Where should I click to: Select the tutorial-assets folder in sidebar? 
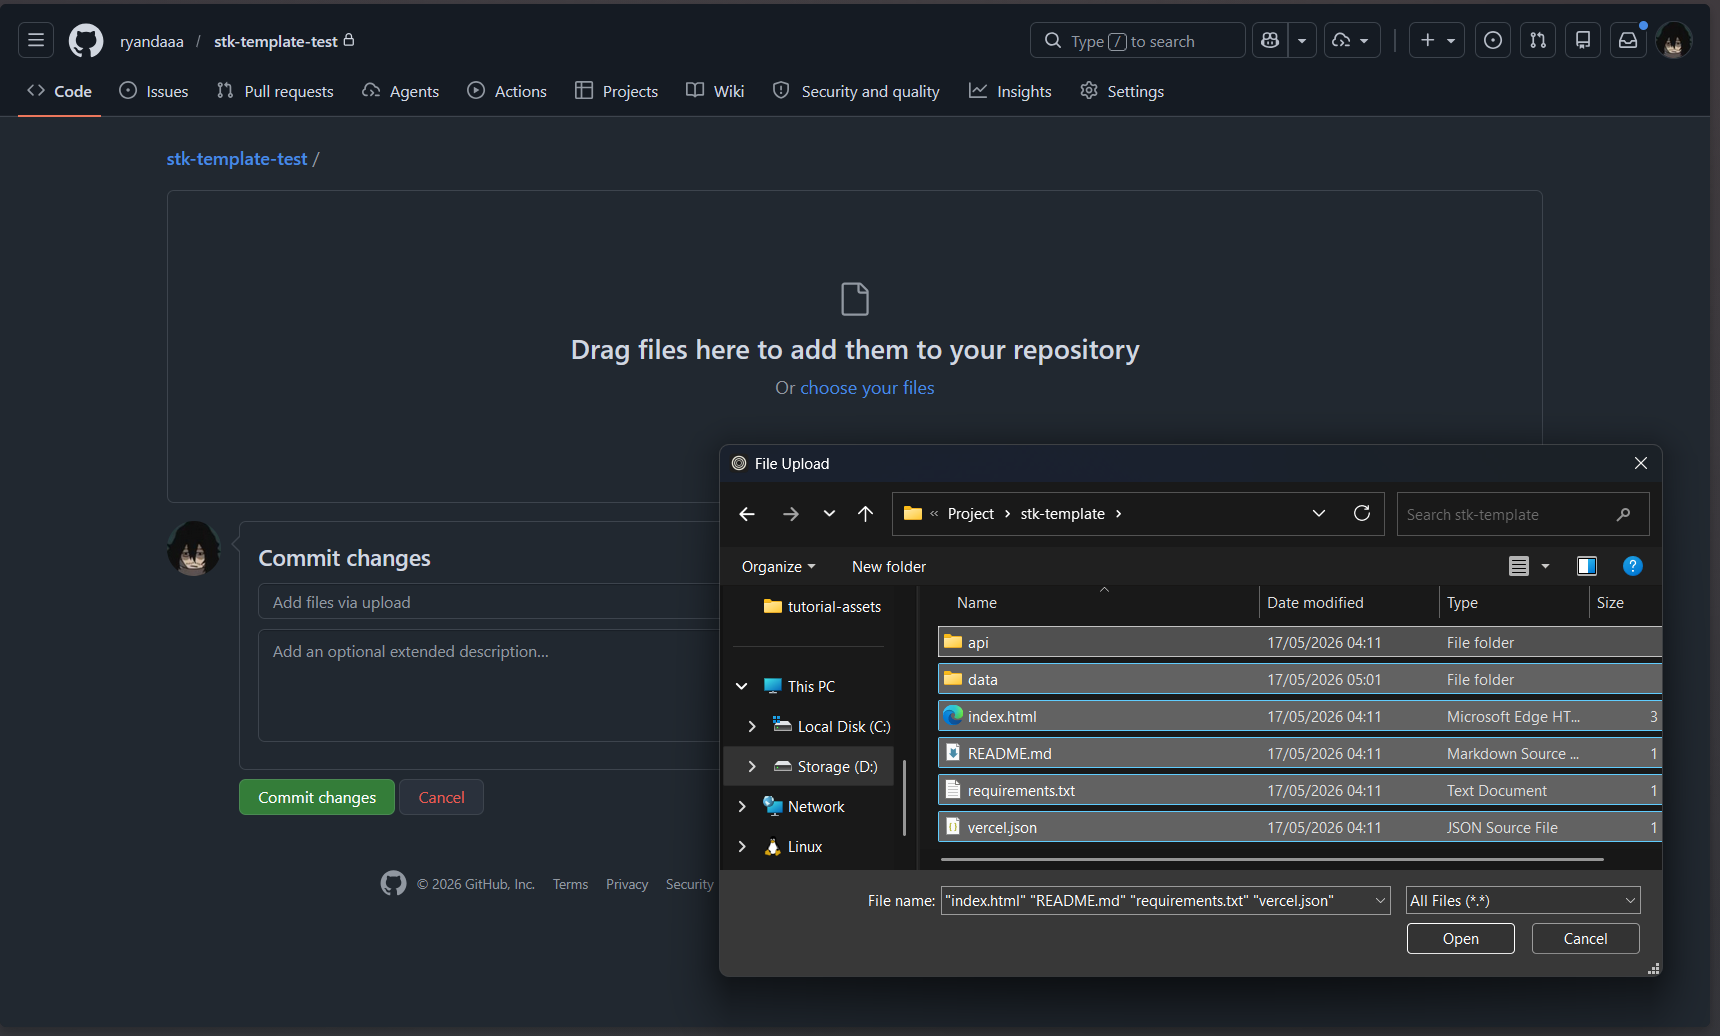coord(822,607)
